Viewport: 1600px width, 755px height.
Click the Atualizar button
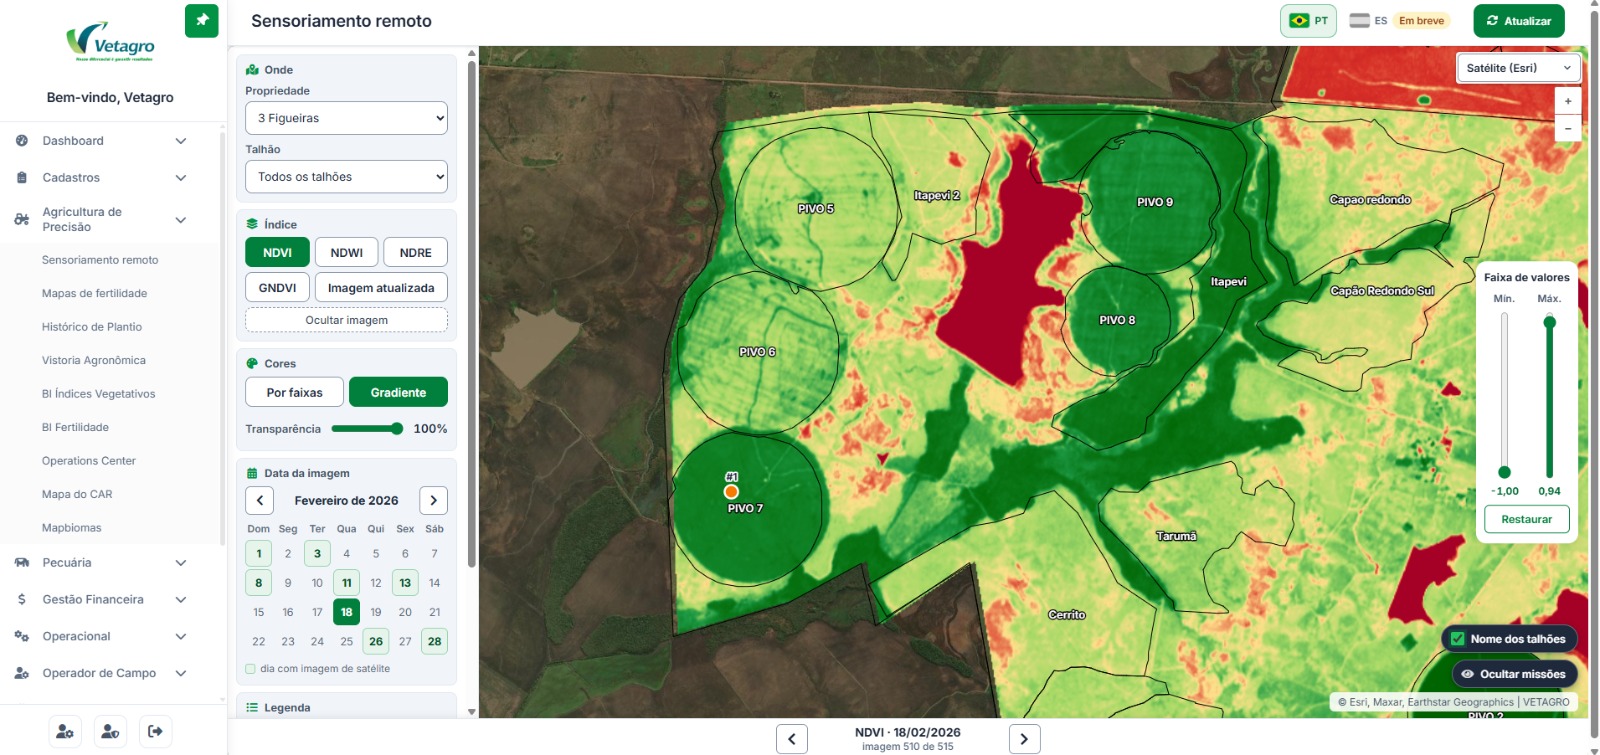point(1519,21)
